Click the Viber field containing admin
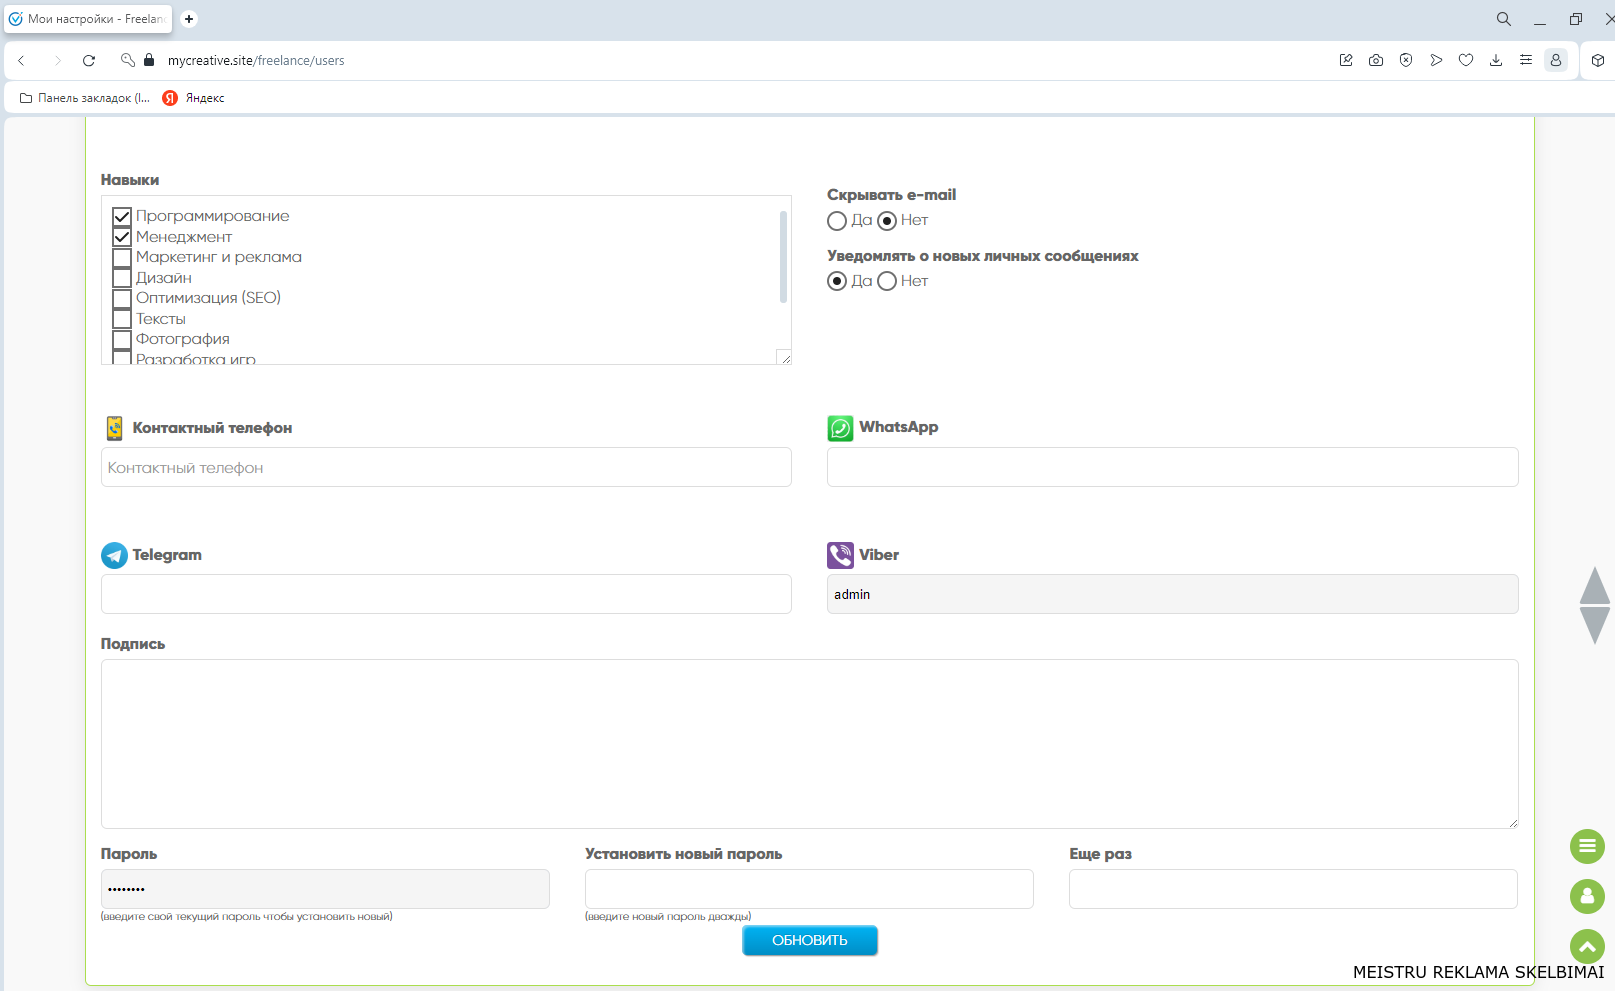1615x991 pixels. (x=1172, y=594)
